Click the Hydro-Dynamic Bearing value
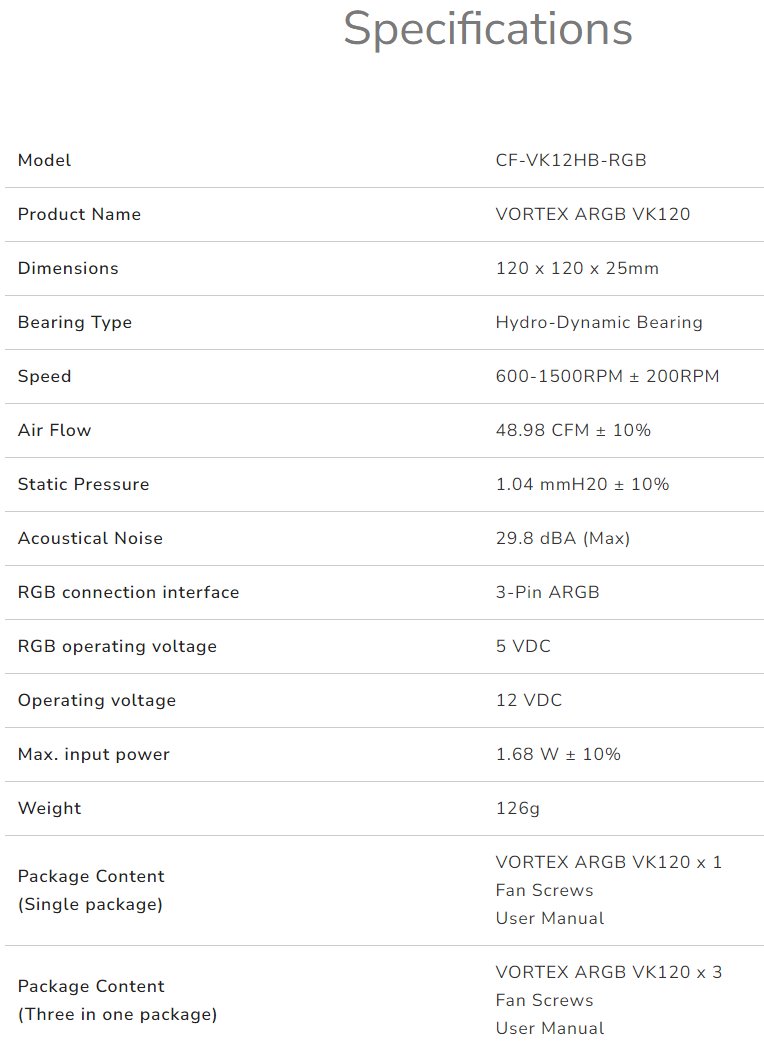The height and width of the screenshot is (1055, 764). pyautogui.click(x=599, y=322)
